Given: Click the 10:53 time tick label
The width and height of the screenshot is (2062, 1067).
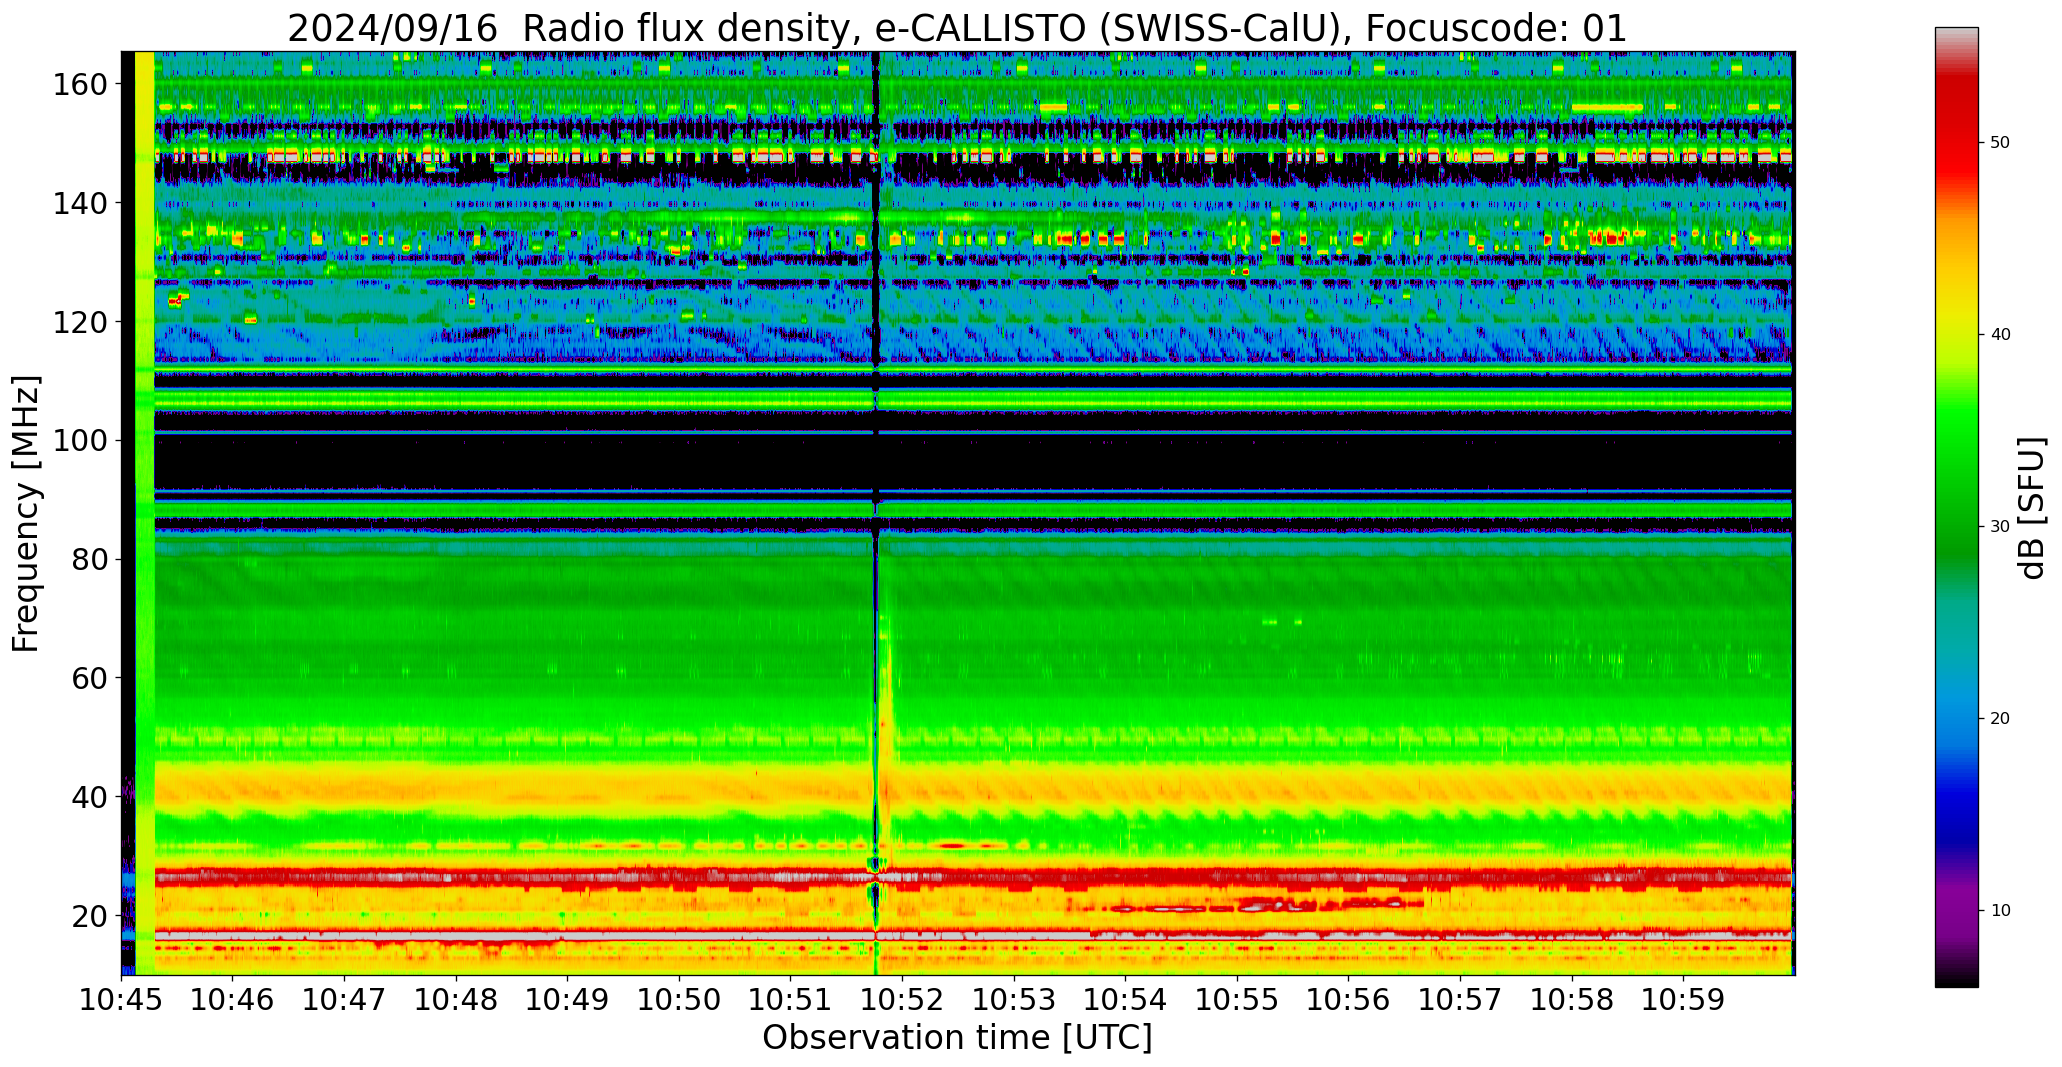Looking at the screenshot, I should (x=1014, y=999).
